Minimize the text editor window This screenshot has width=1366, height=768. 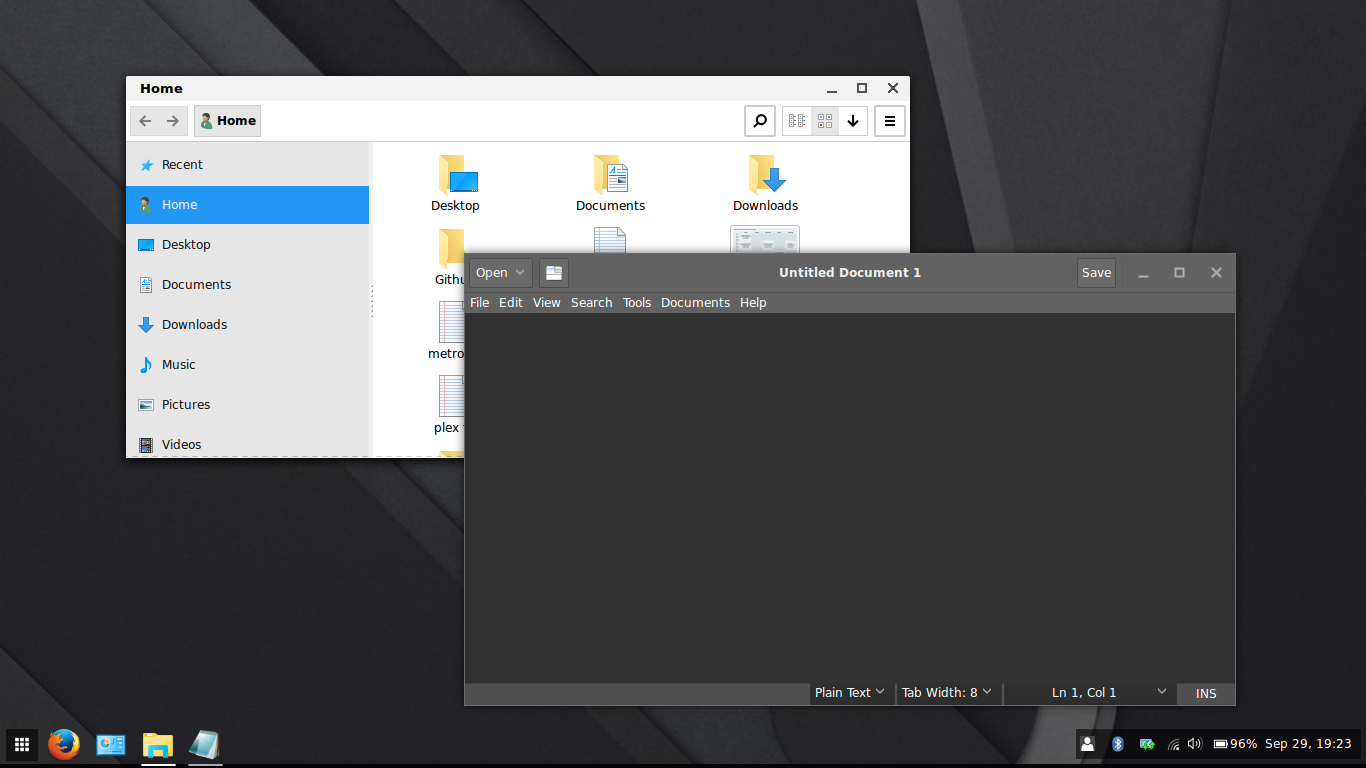pyautogui.click(x=1143, y=273)
